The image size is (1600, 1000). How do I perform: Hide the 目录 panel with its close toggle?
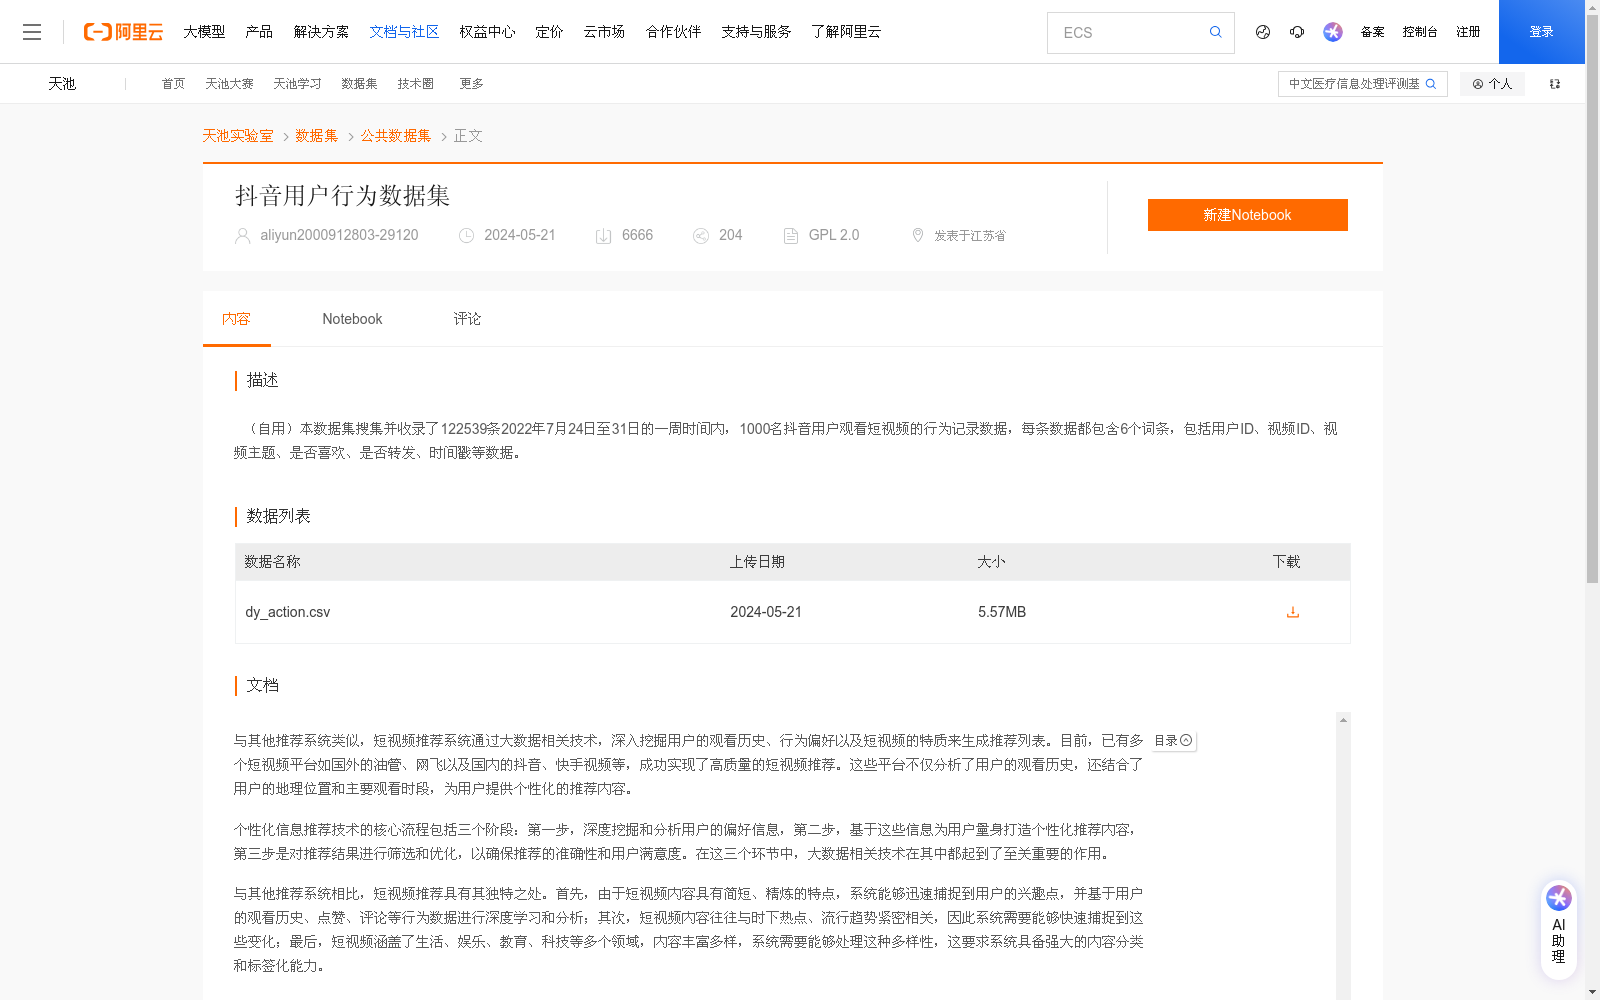pos(1185,740)
